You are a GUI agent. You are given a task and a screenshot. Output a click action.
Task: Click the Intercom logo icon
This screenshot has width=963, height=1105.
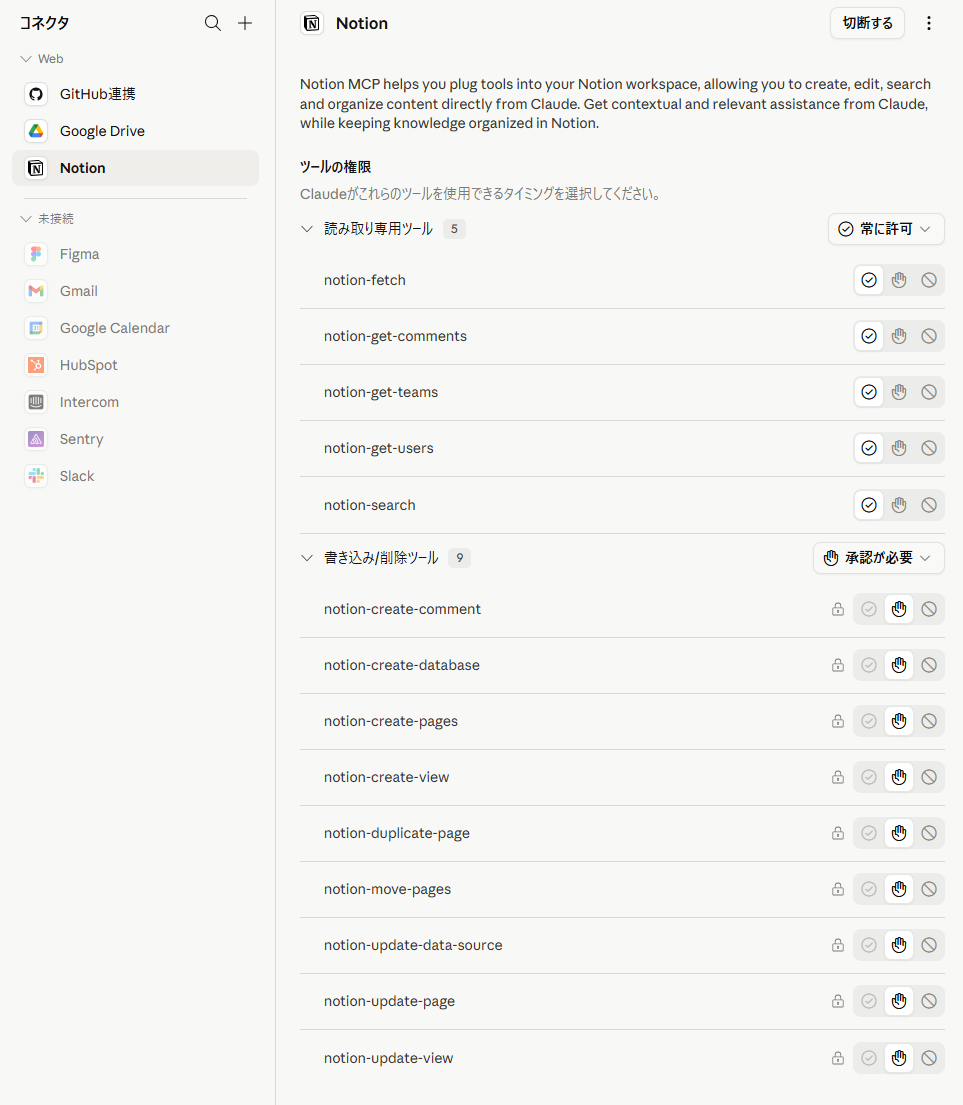click(x=36, y=402)
